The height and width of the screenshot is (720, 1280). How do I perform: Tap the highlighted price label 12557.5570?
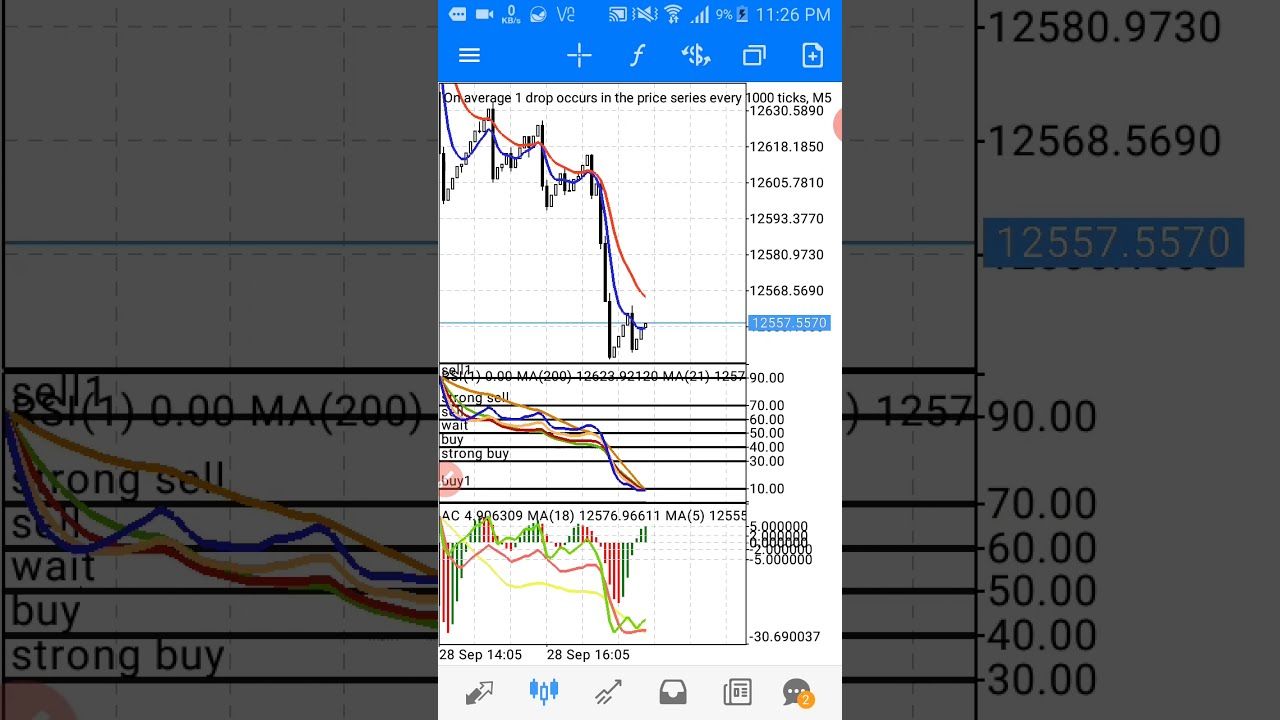click(789, 323)
